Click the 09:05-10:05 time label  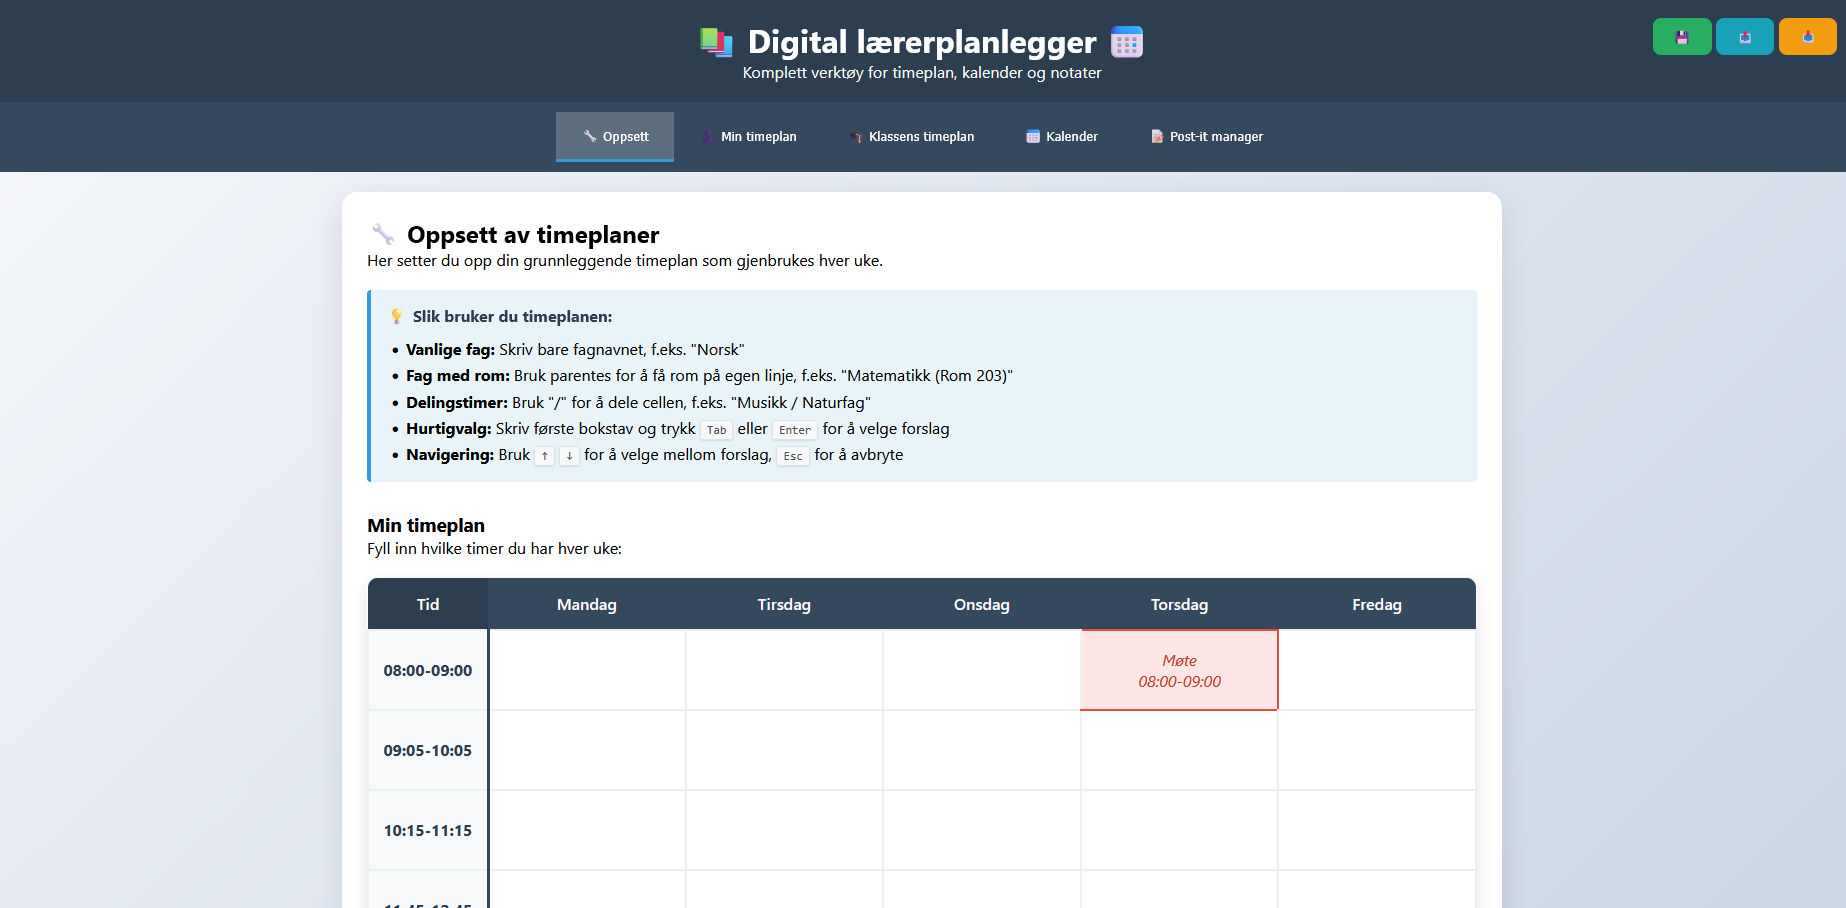point(428,750)
